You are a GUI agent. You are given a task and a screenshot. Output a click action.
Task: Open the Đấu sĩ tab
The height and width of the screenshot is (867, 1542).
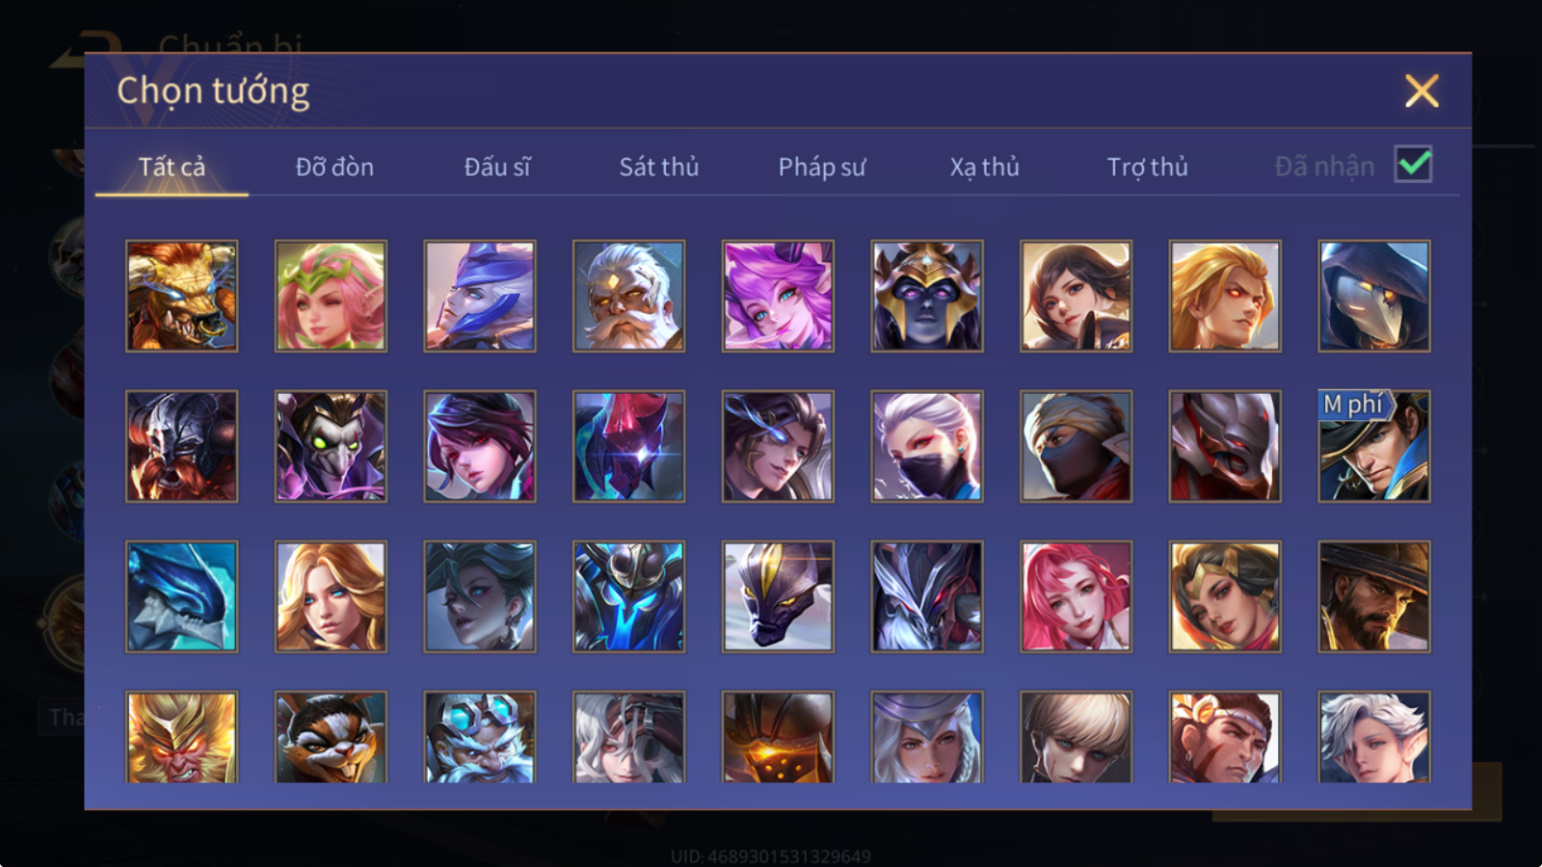(x=497, y=167)
